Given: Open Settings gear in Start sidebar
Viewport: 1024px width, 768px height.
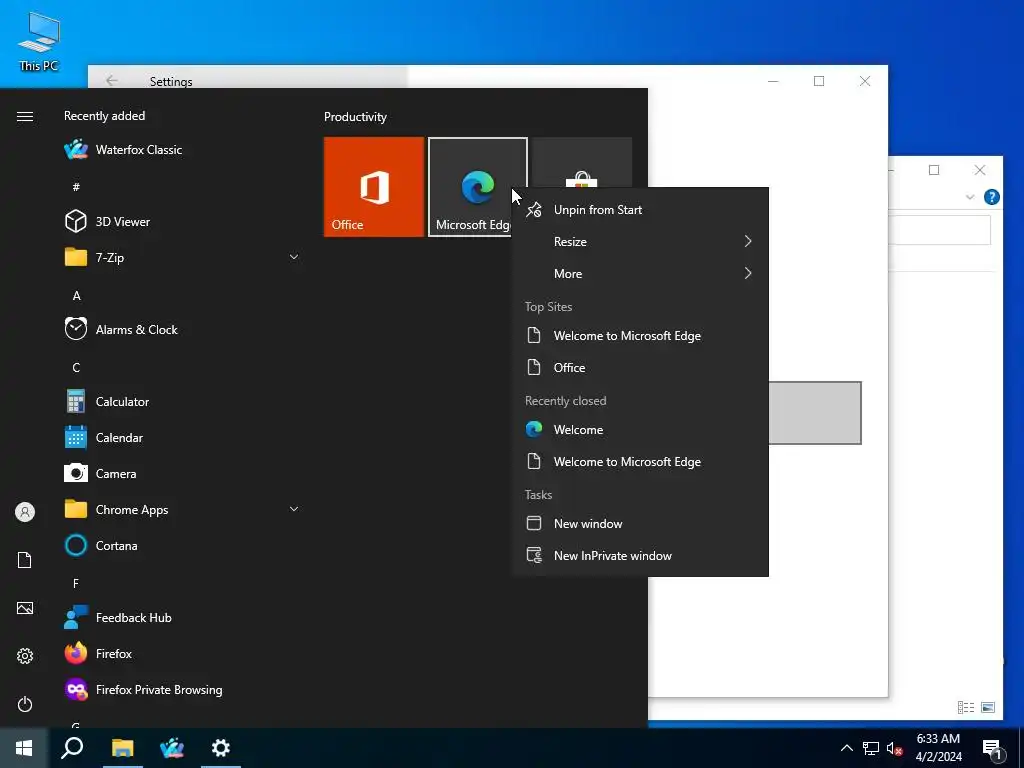Looking at the screenshot, I should coord(25,656).
